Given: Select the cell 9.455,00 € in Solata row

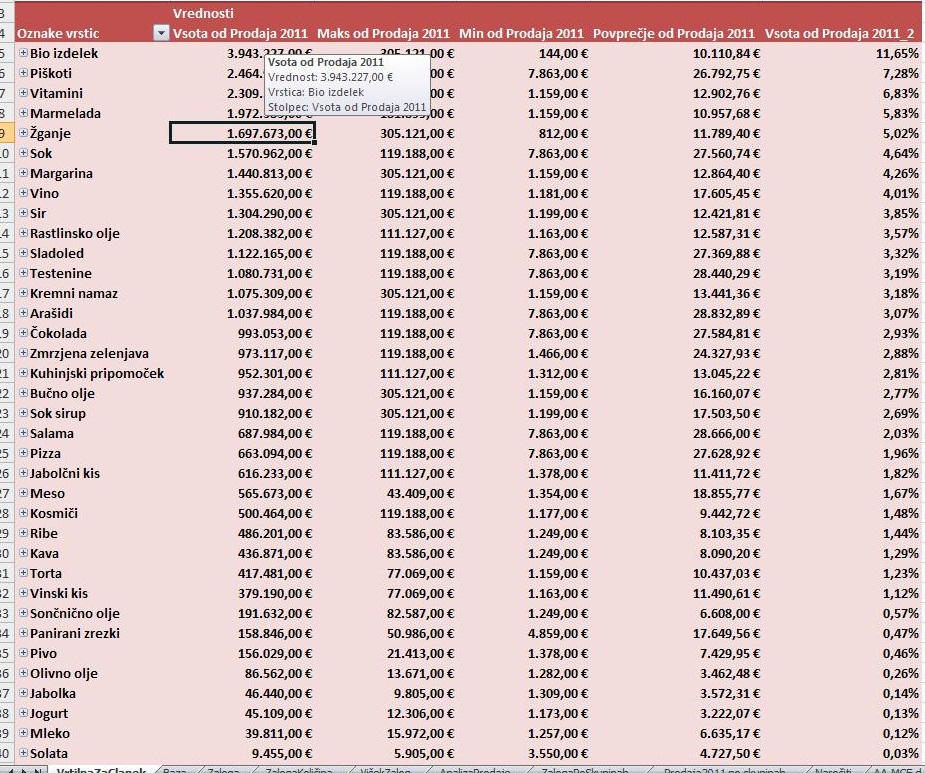Looking at the screenshot, I should coord(242,754).
